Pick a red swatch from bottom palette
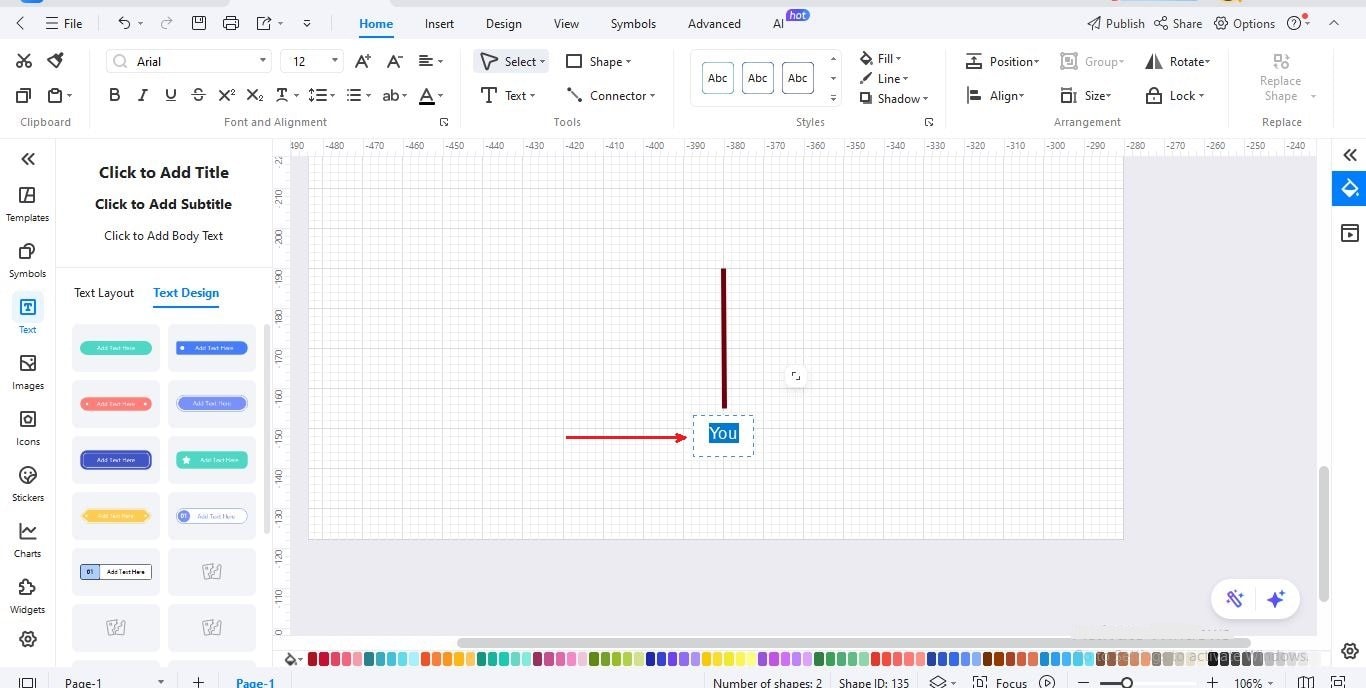 click(x=311, y=659)
